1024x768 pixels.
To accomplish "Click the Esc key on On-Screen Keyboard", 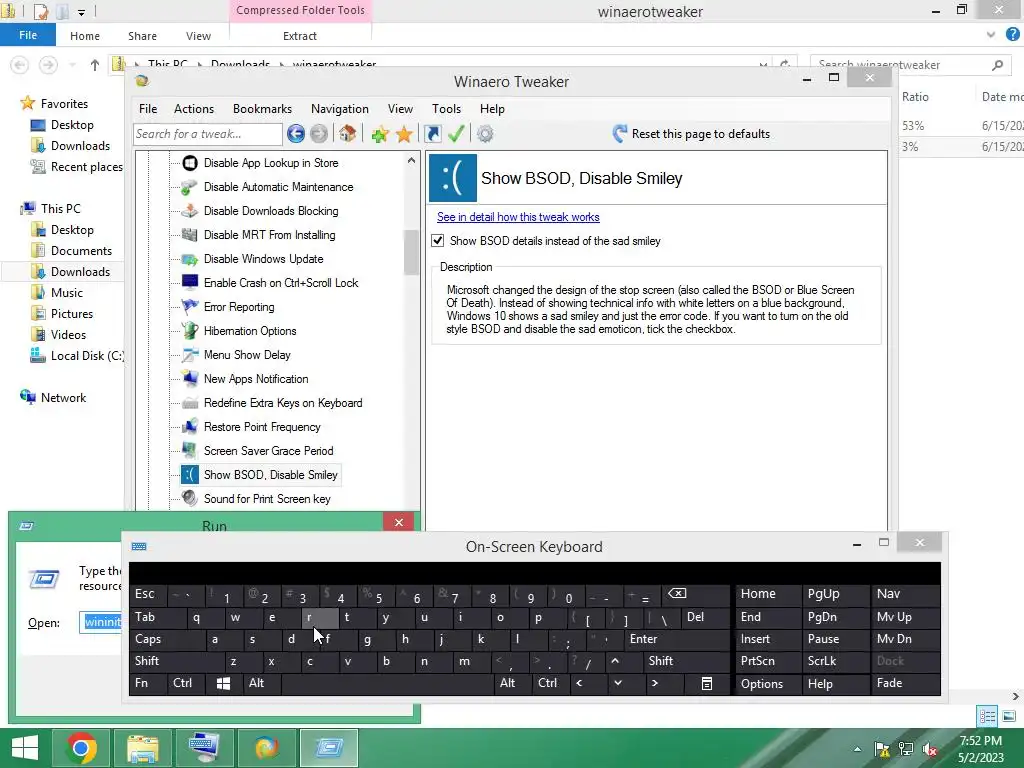I will pos(148,594).
